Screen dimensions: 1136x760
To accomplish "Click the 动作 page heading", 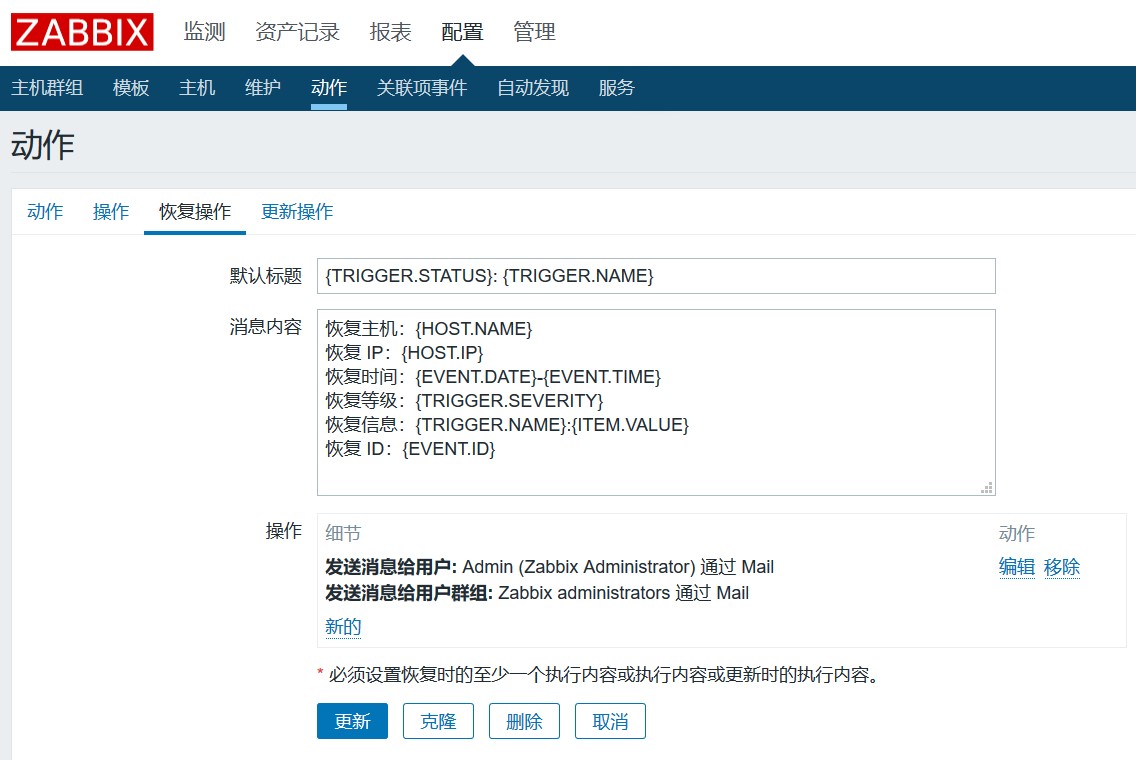I will tap(43, 145).
